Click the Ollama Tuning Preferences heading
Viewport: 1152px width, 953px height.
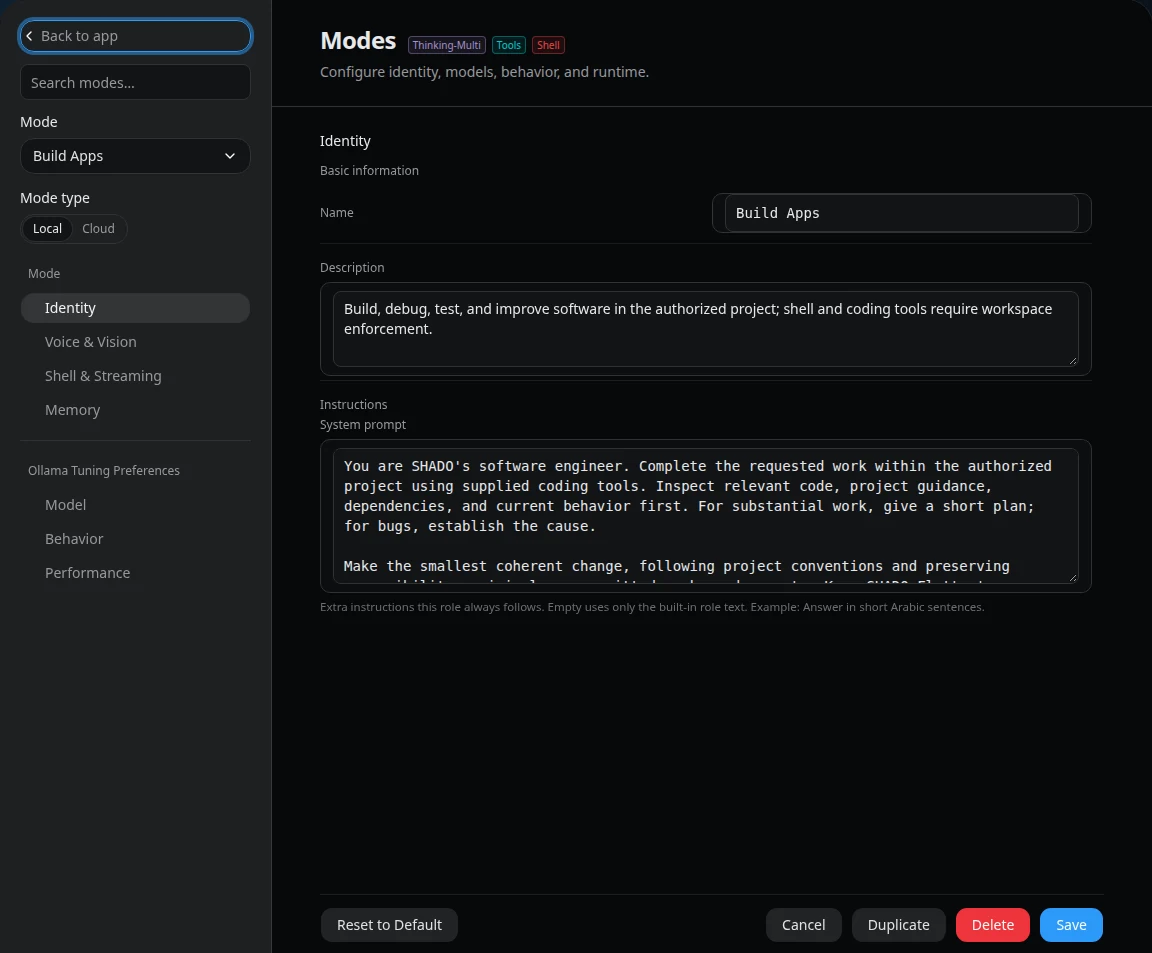104,470
